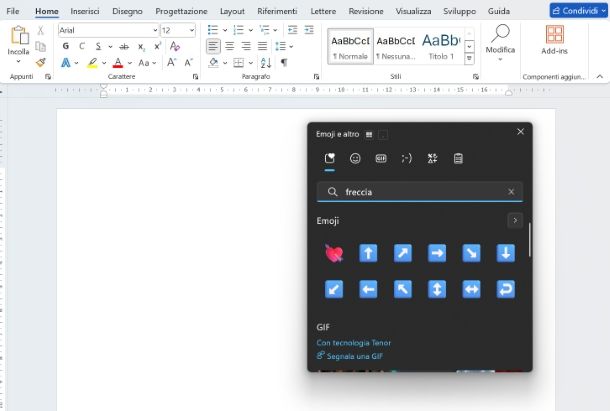Toggle center paragraph alignment
The width and height of the screenshot is (610, 411).
[x=230, y=46]
